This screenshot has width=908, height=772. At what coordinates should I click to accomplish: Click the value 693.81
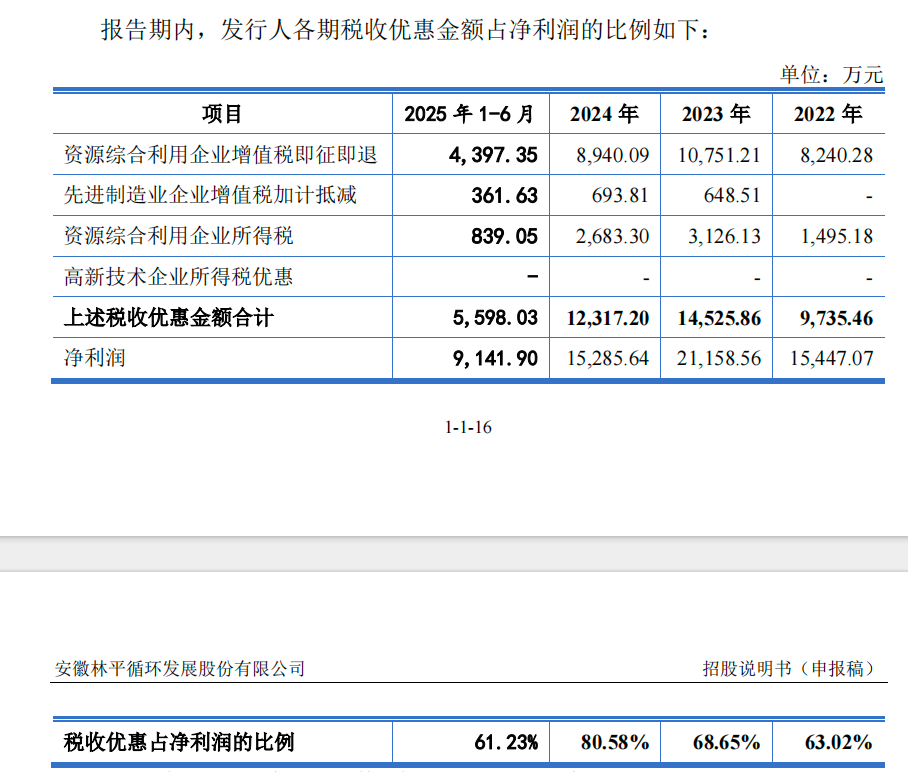click(x=620, y=196)
